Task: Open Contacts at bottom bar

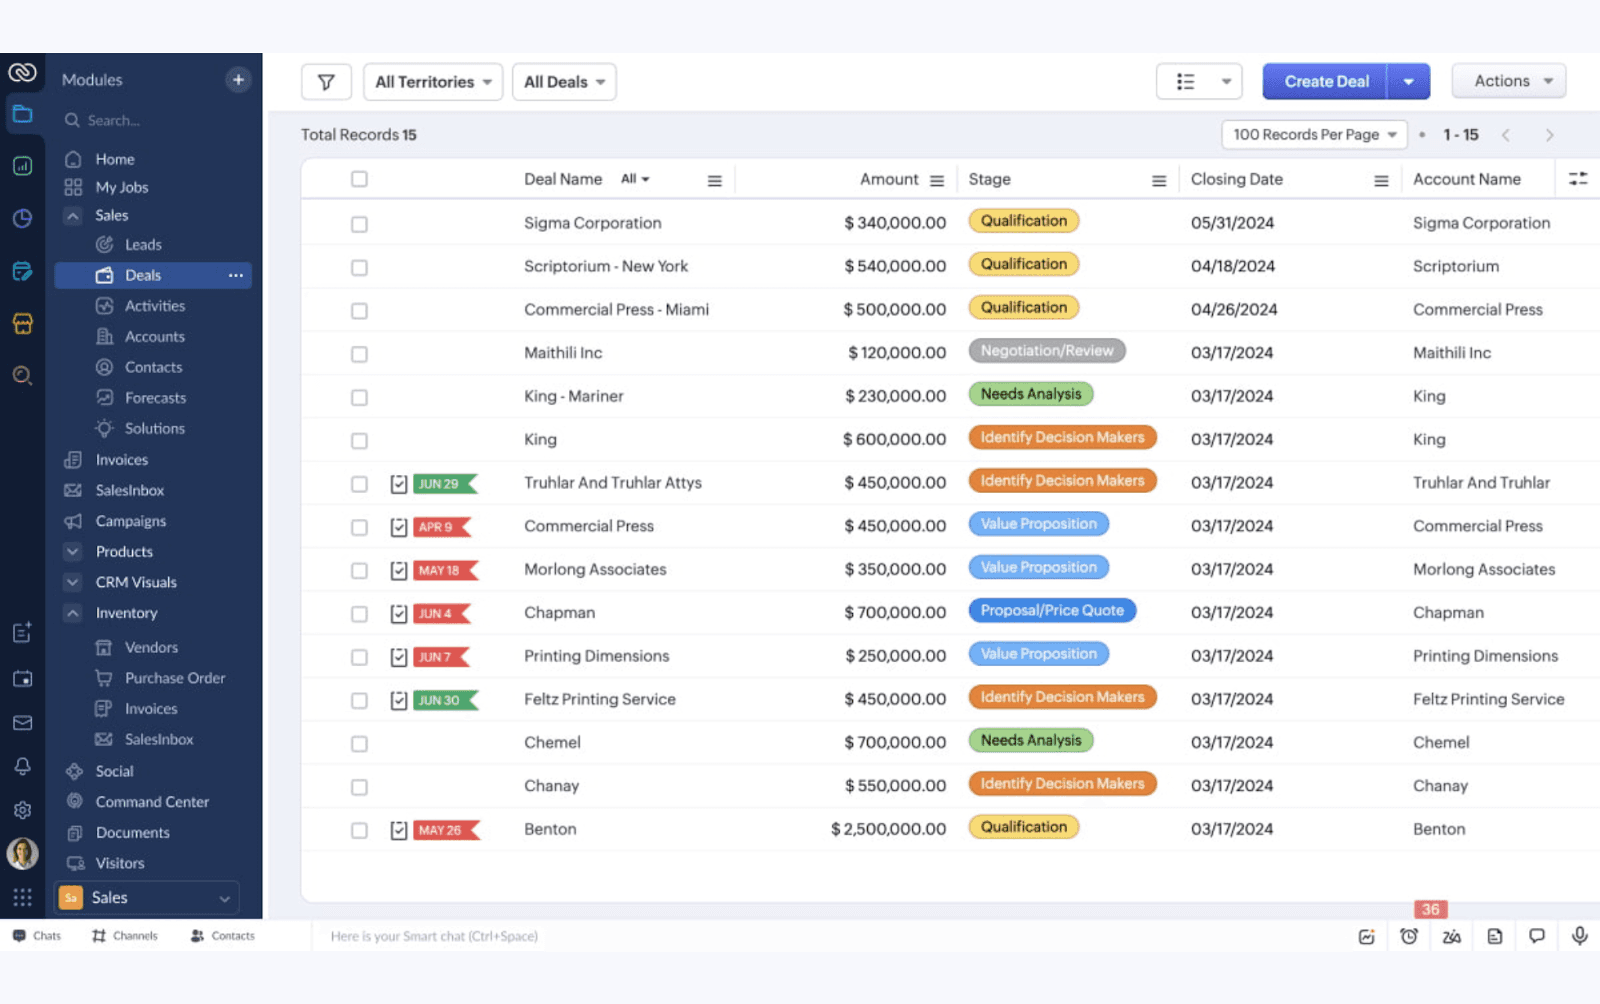Action: coord(222,936)
